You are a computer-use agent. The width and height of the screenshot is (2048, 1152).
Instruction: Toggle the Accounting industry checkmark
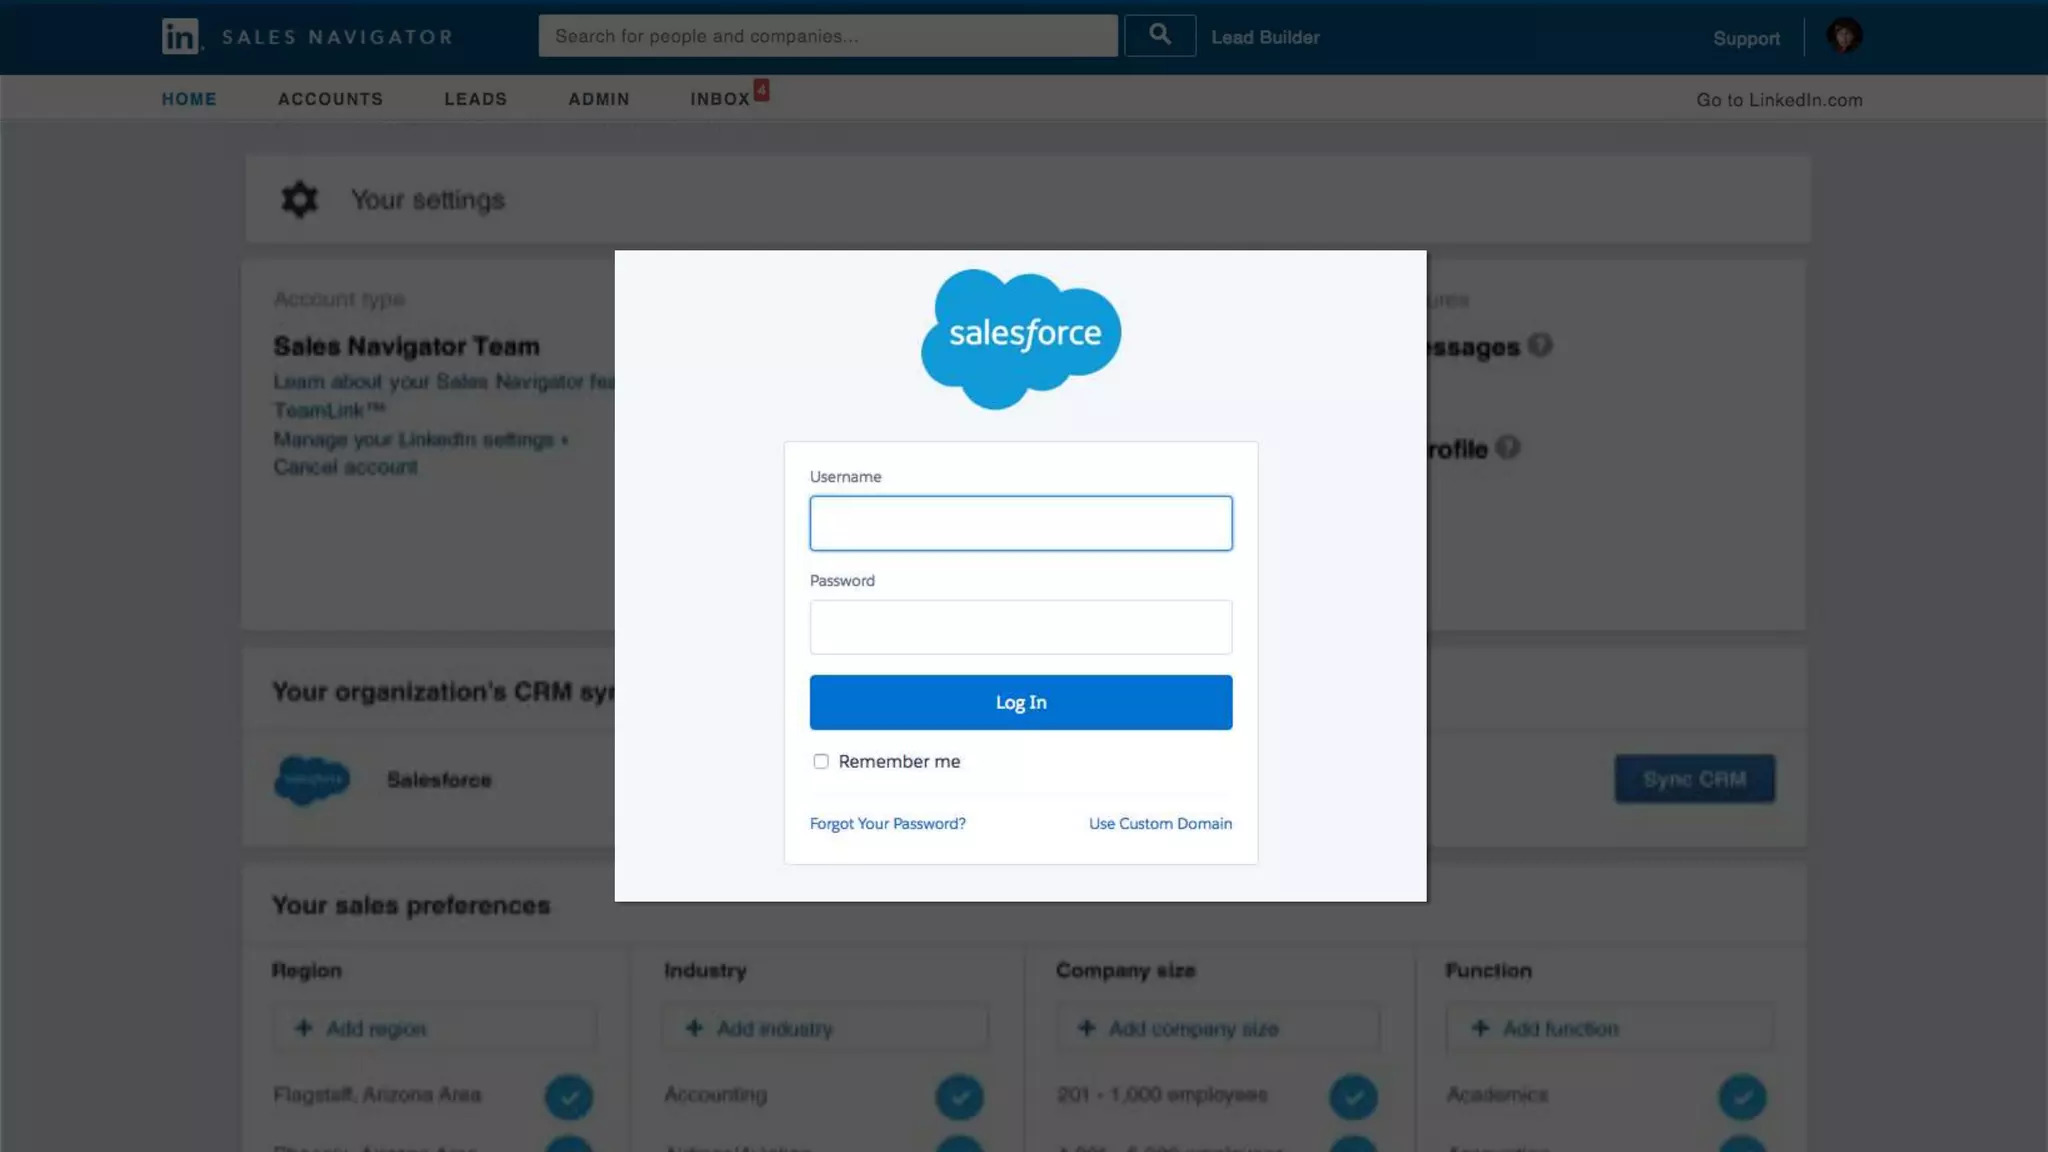(959, 1096)
